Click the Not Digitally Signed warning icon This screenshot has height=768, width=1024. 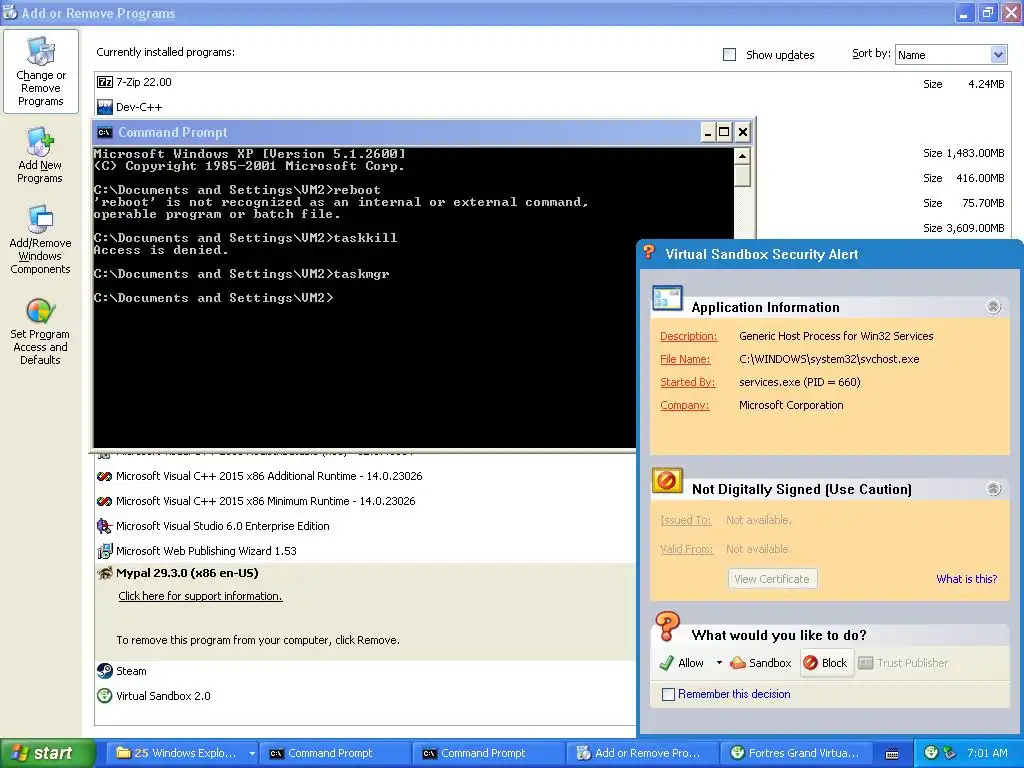[667, 481]
